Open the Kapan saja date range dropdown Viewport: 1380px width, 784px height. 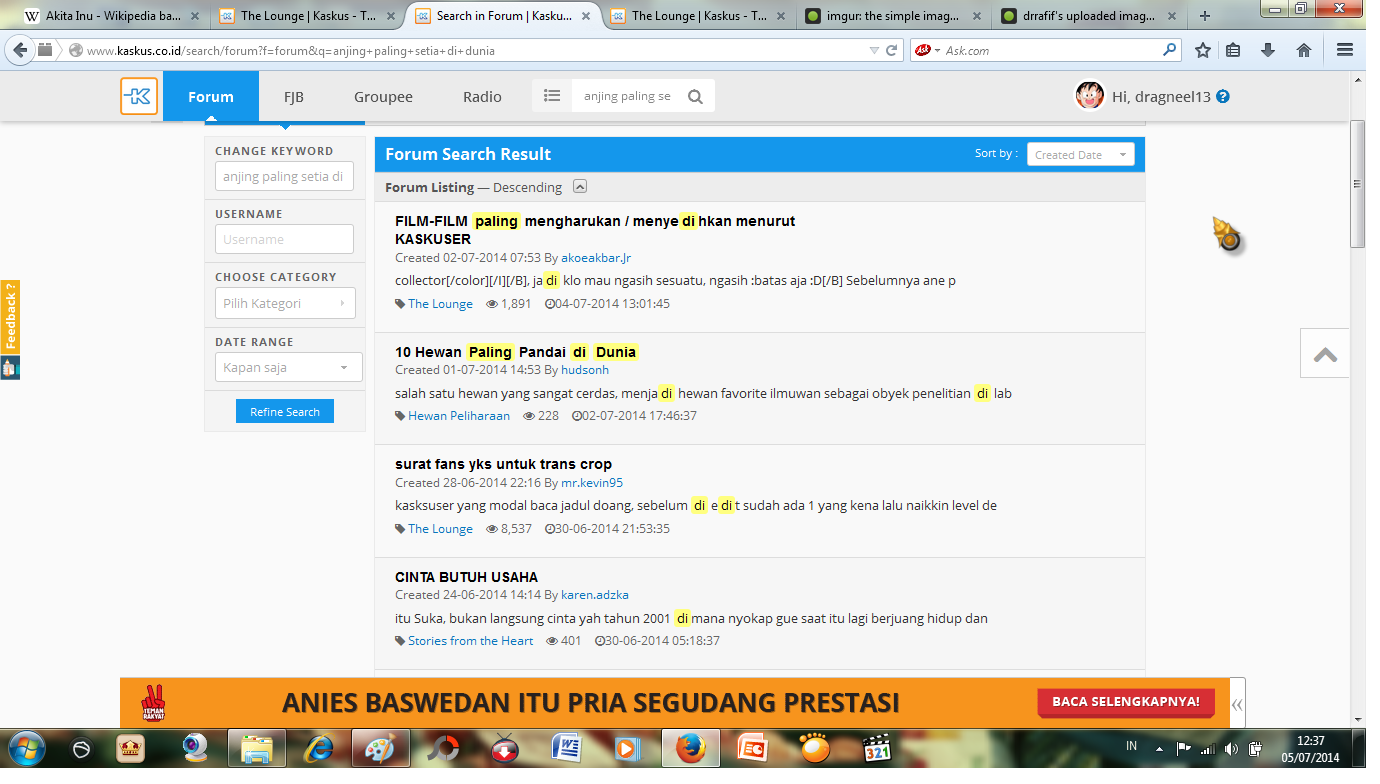(x=288, y=367)
